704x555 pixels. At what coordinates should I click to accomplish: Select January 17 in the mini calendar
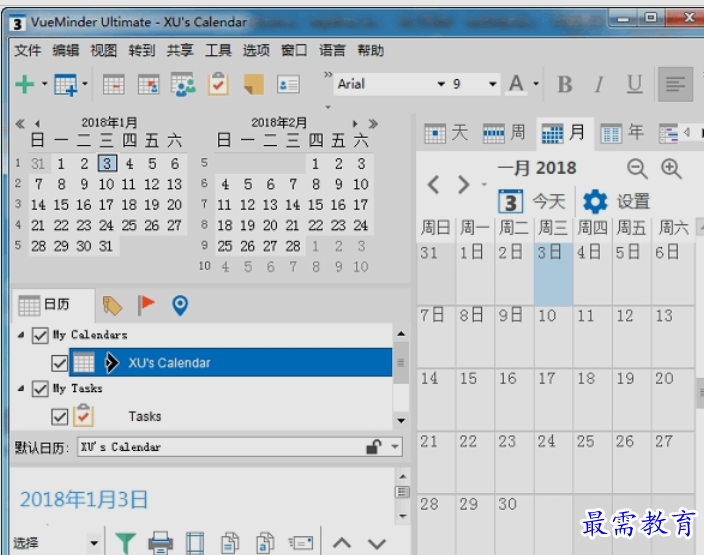coord(106,205)
